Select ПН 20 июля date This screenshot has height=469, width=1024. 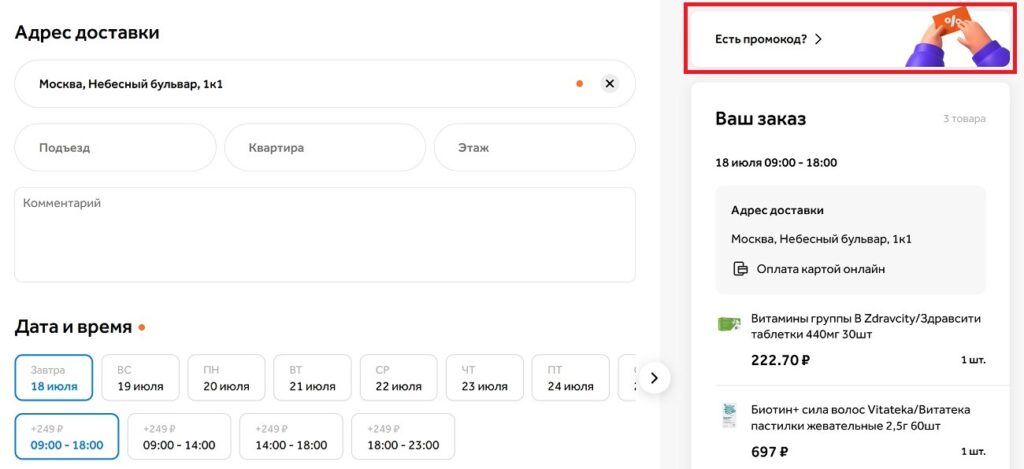point(227,378)
